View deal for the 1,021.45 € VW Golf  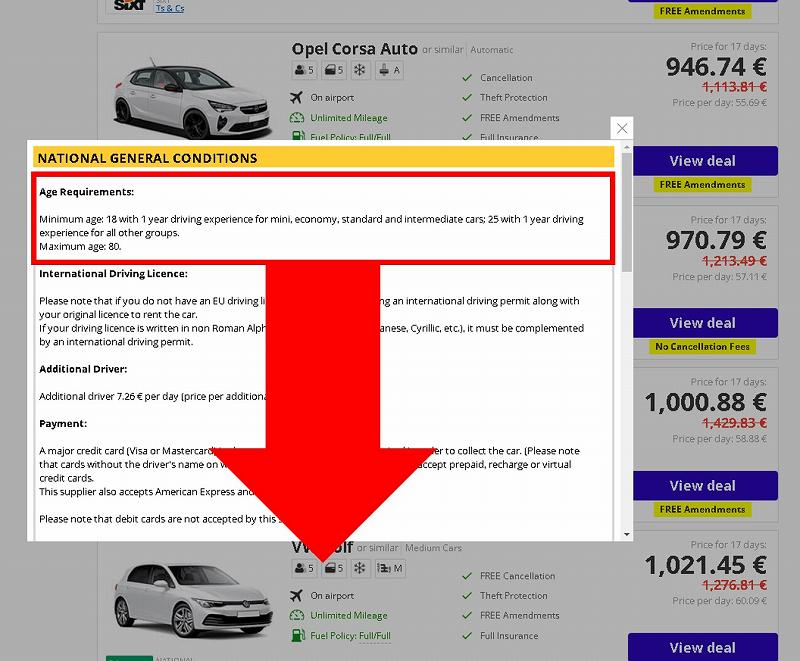(x=703, y=647)
